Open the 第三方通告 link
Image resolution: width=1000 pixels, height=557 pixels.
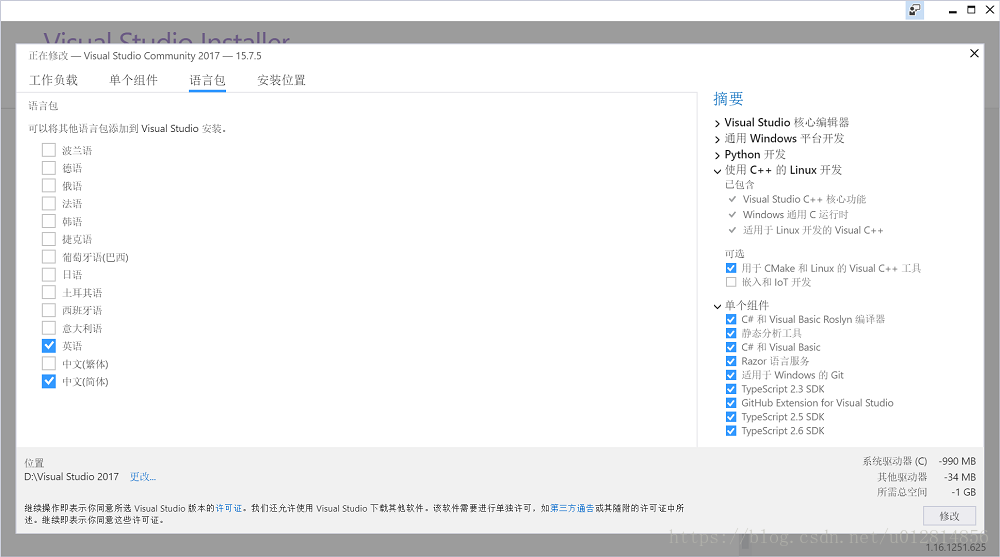click(x=572, y=509)
